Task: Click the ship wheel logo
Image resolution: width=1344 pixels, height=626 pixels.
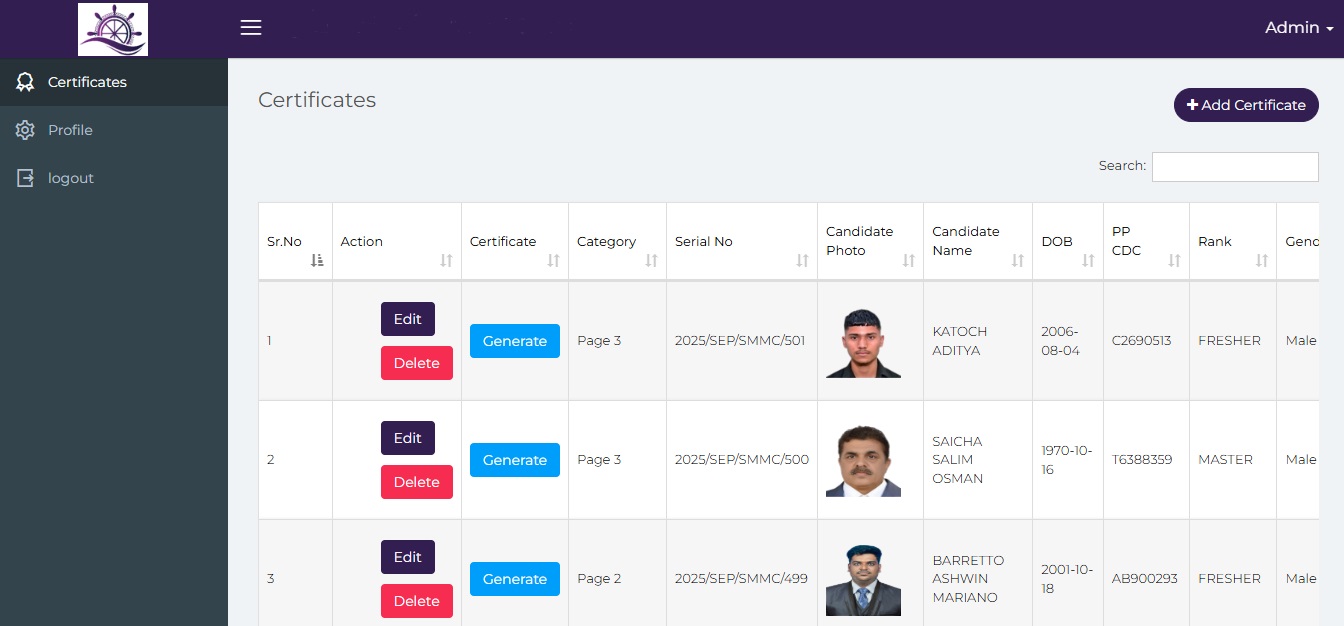Action: coord(113,29)
